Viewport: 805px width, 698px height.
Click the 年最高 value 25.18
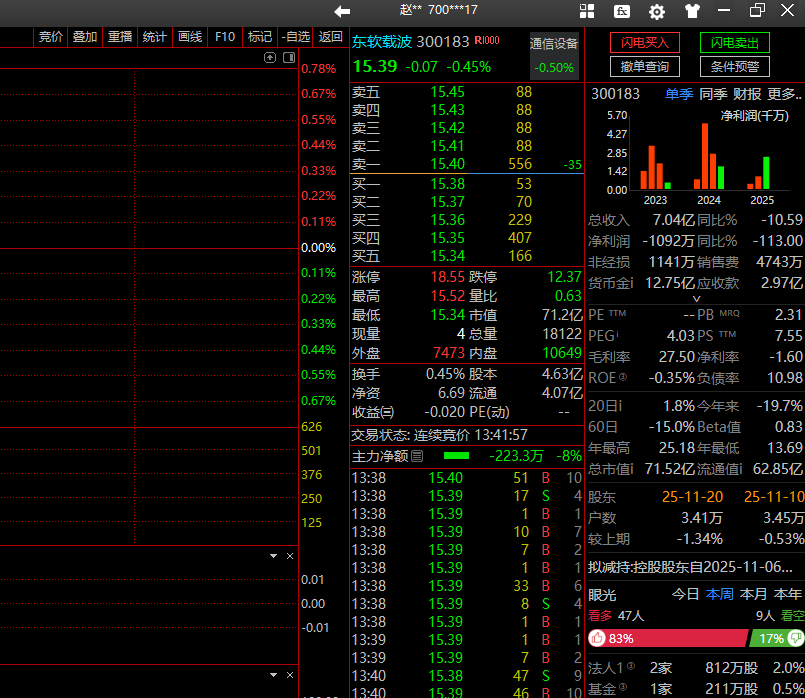[677, 448]
